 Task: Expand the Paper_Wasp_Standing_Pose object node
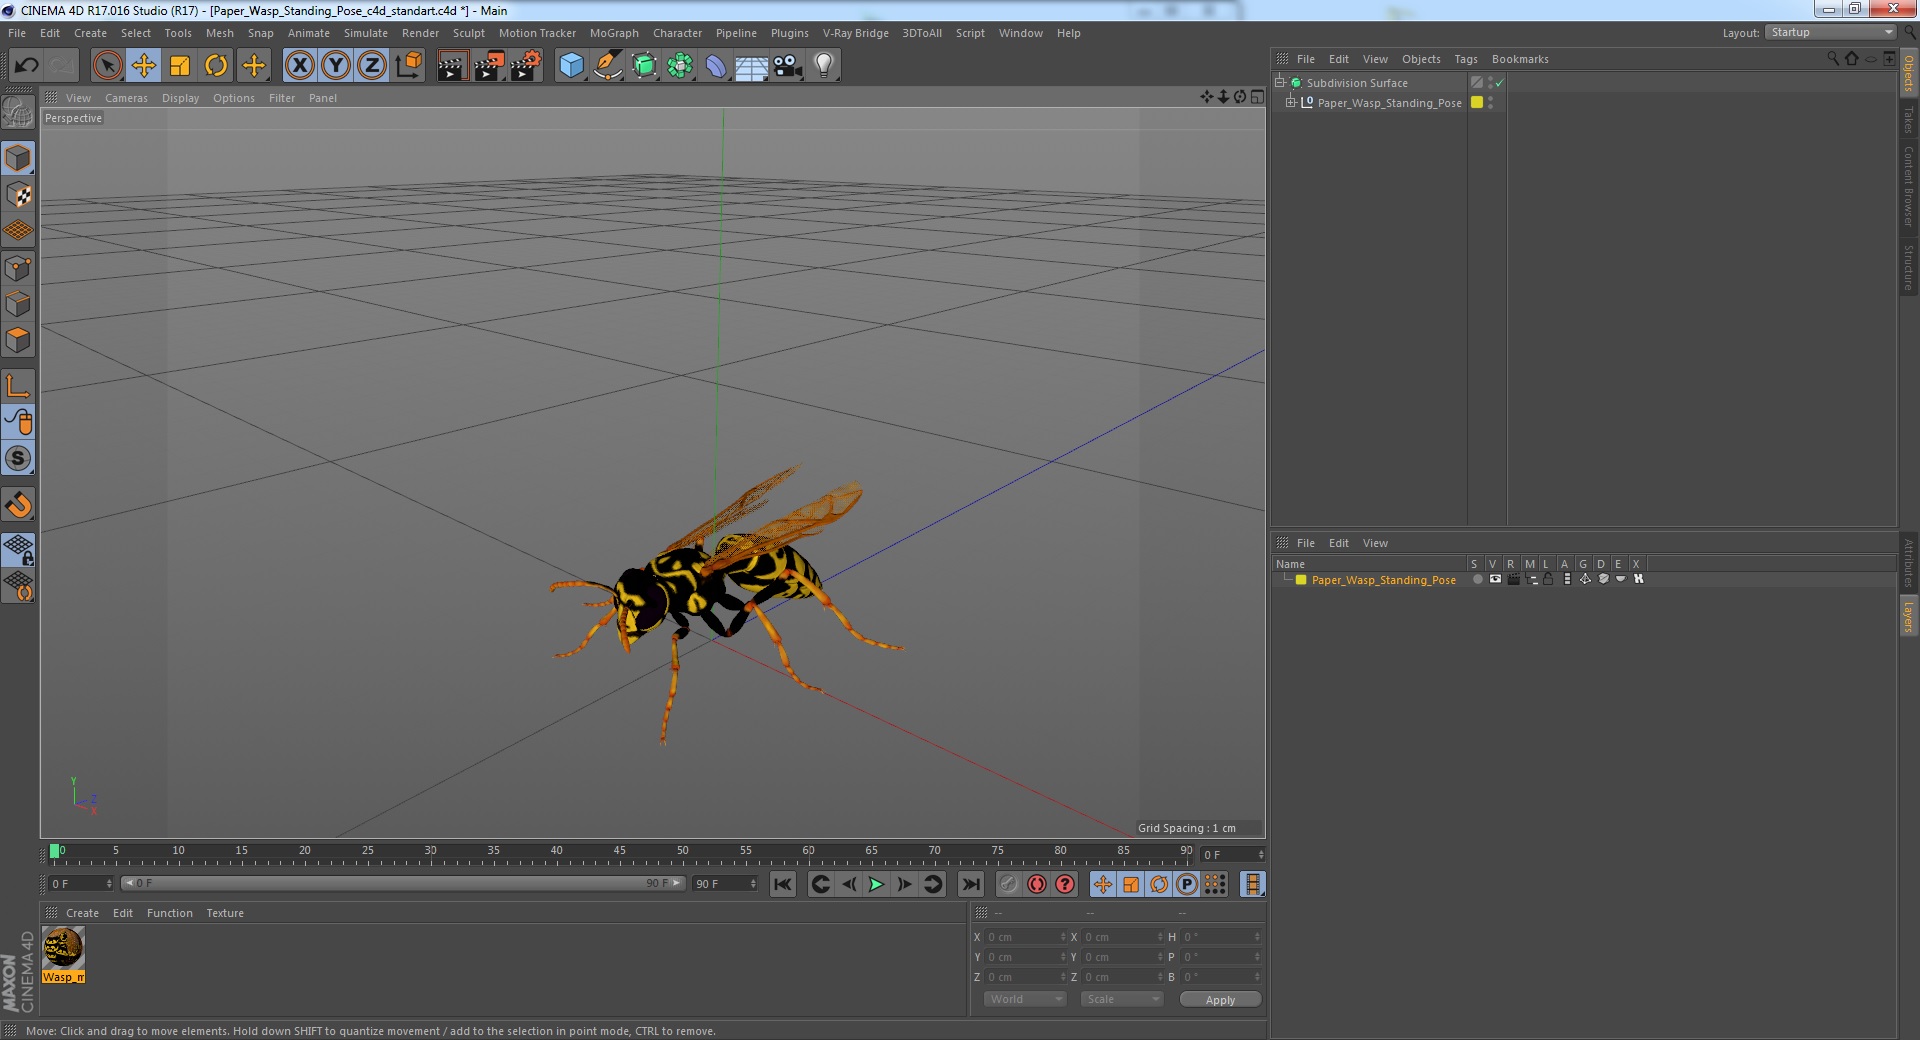(x=1290, y=102)
